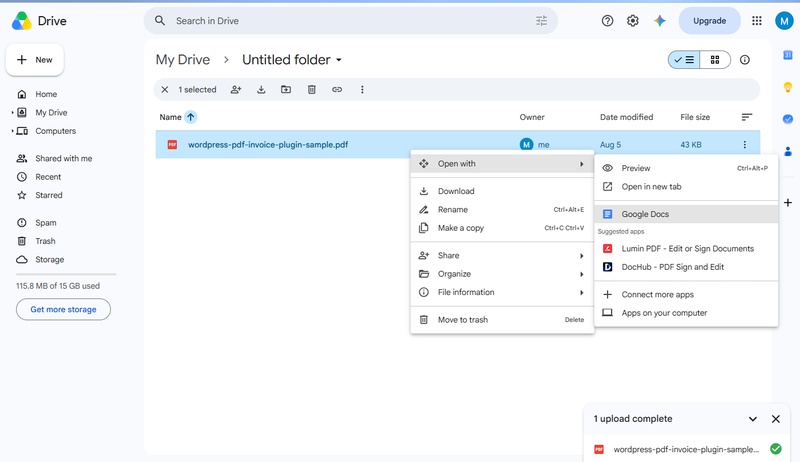
Task: Open Google Tasks side panel icon
Action: [x=788, y=119]
